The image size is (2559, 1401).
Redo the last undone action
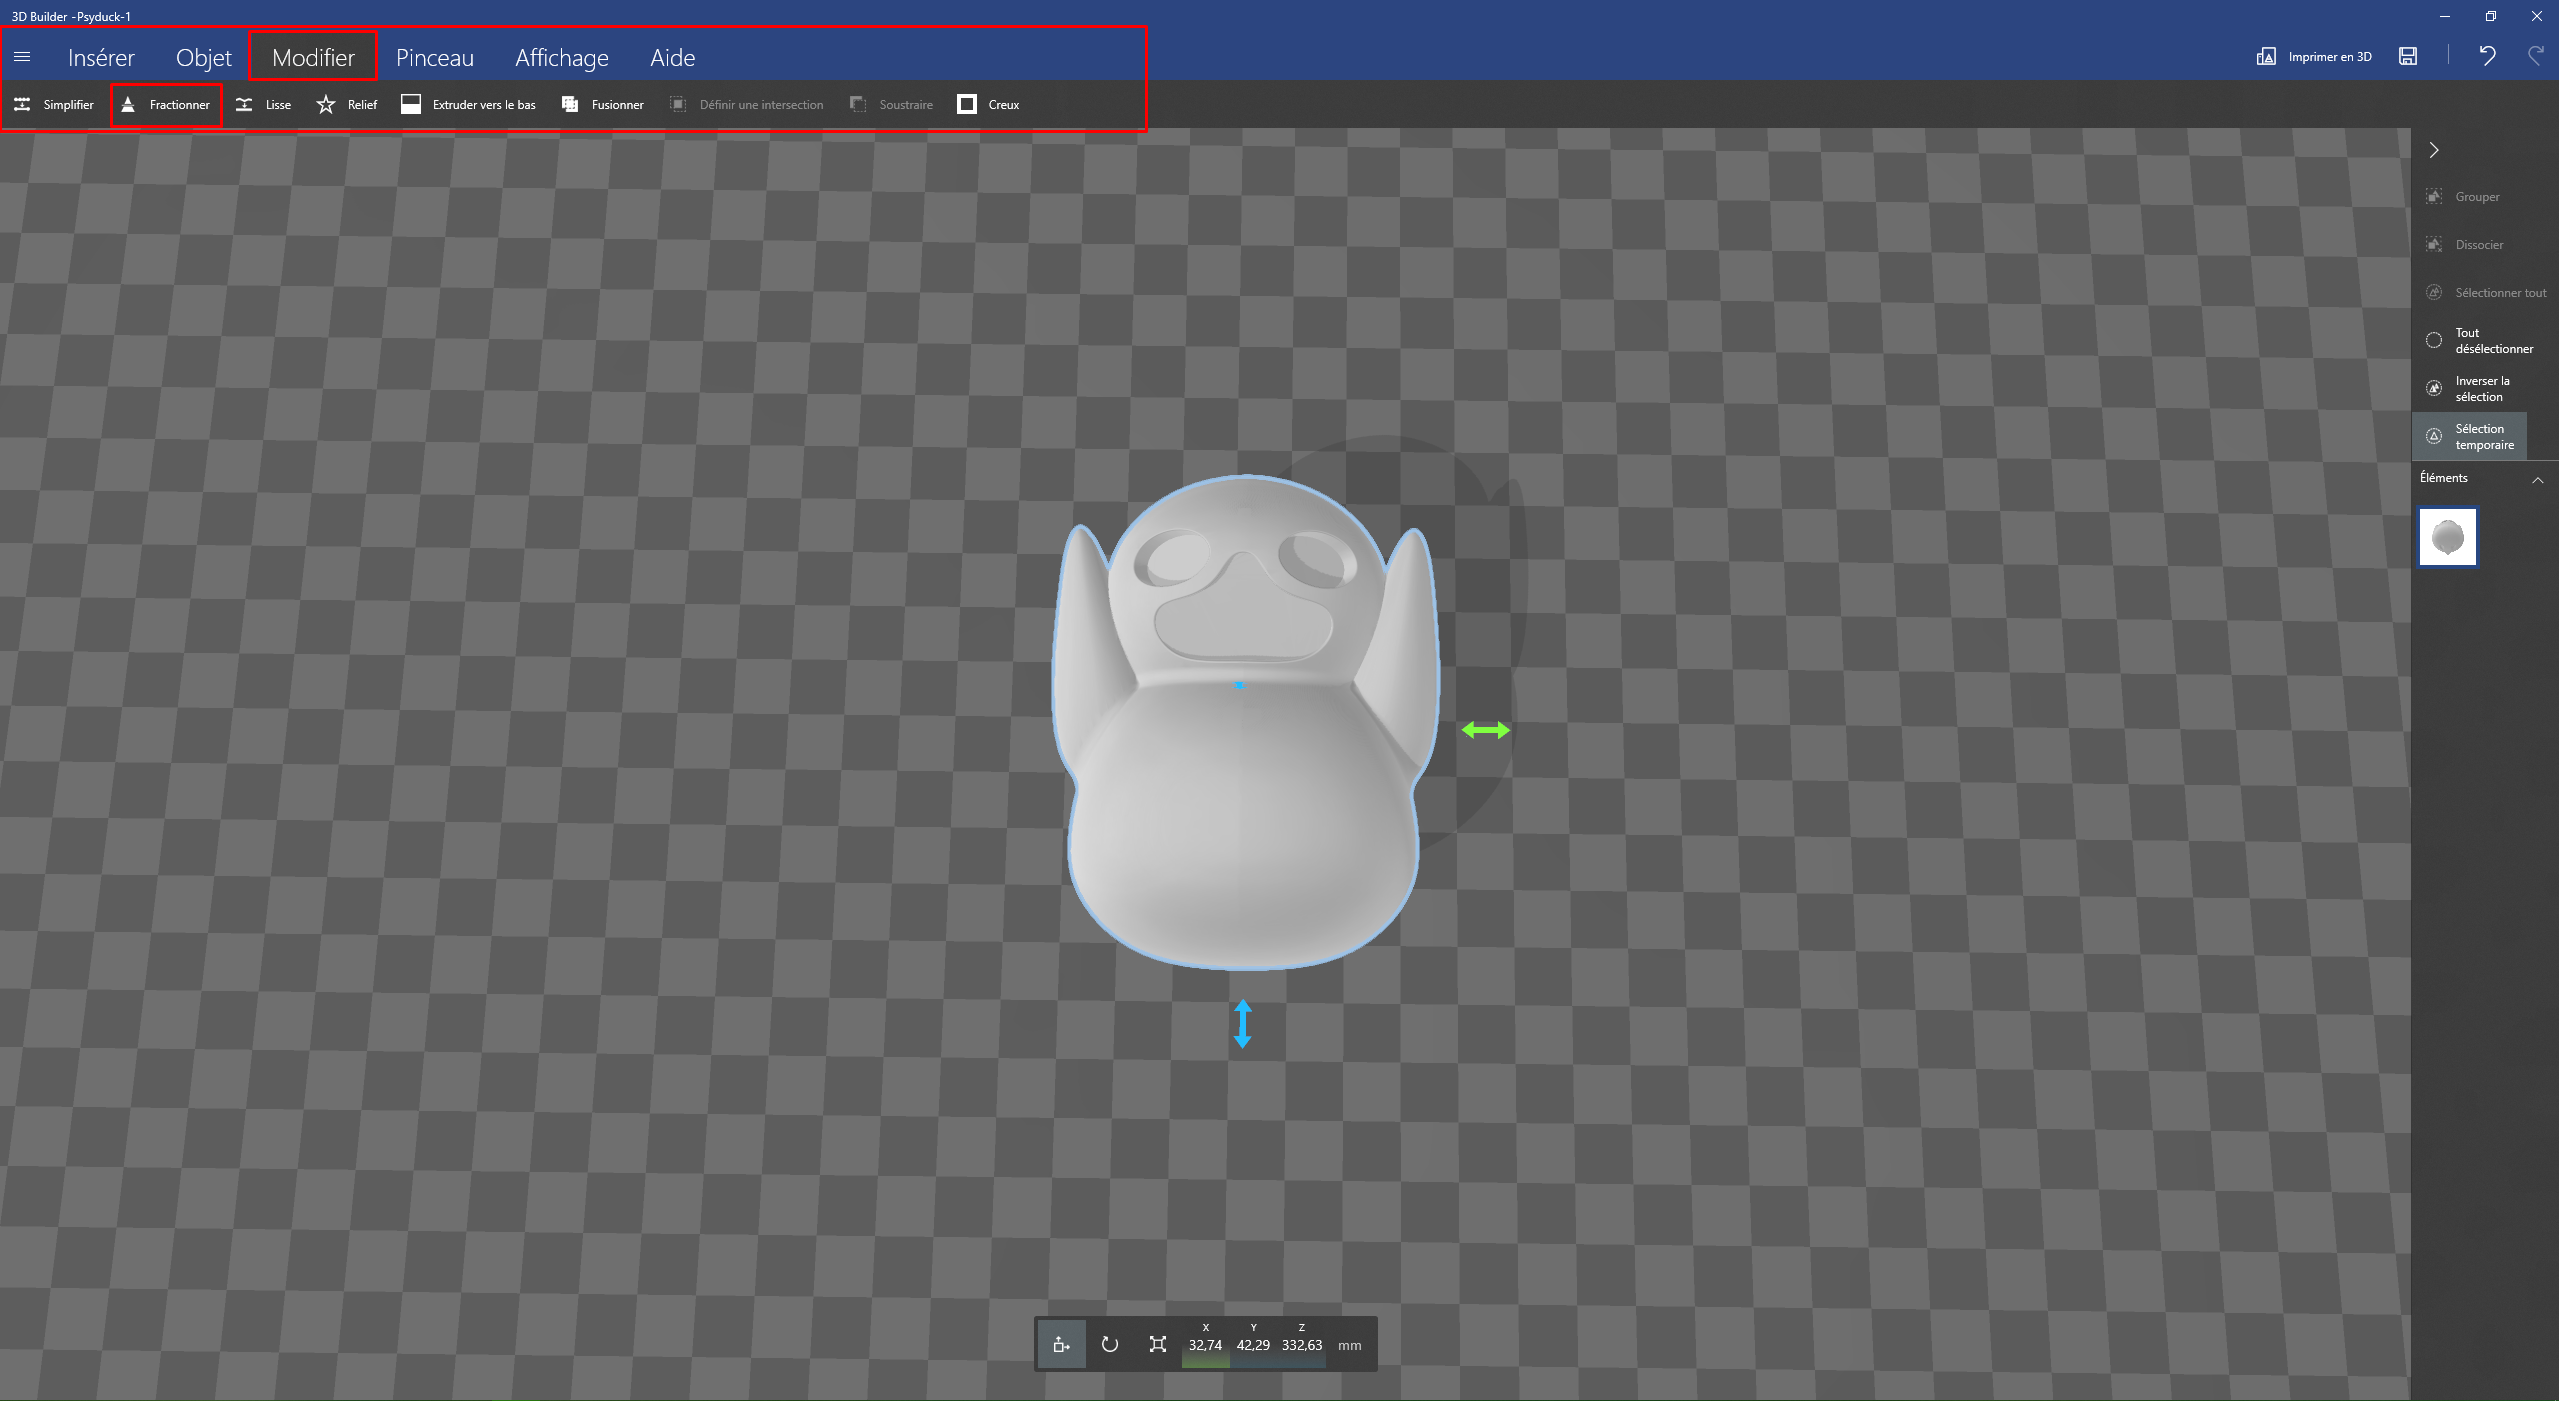coord(2536,56)
